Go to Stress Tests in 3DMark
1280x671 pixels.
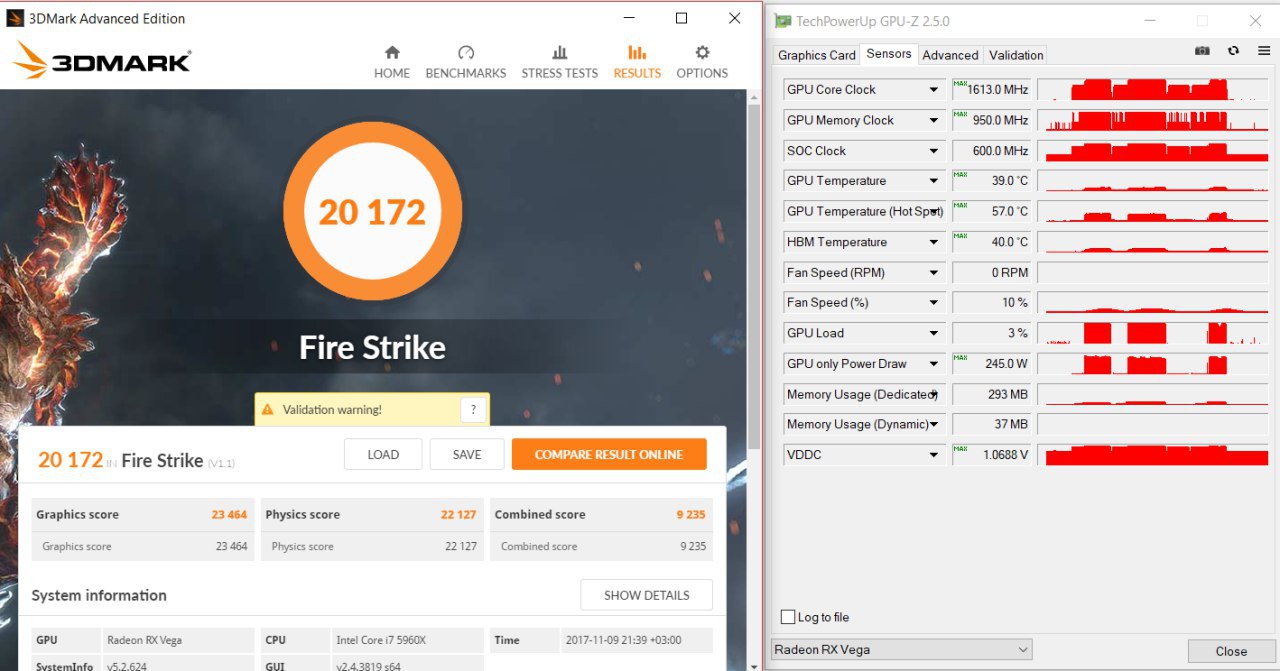click(x=560, y=62)
